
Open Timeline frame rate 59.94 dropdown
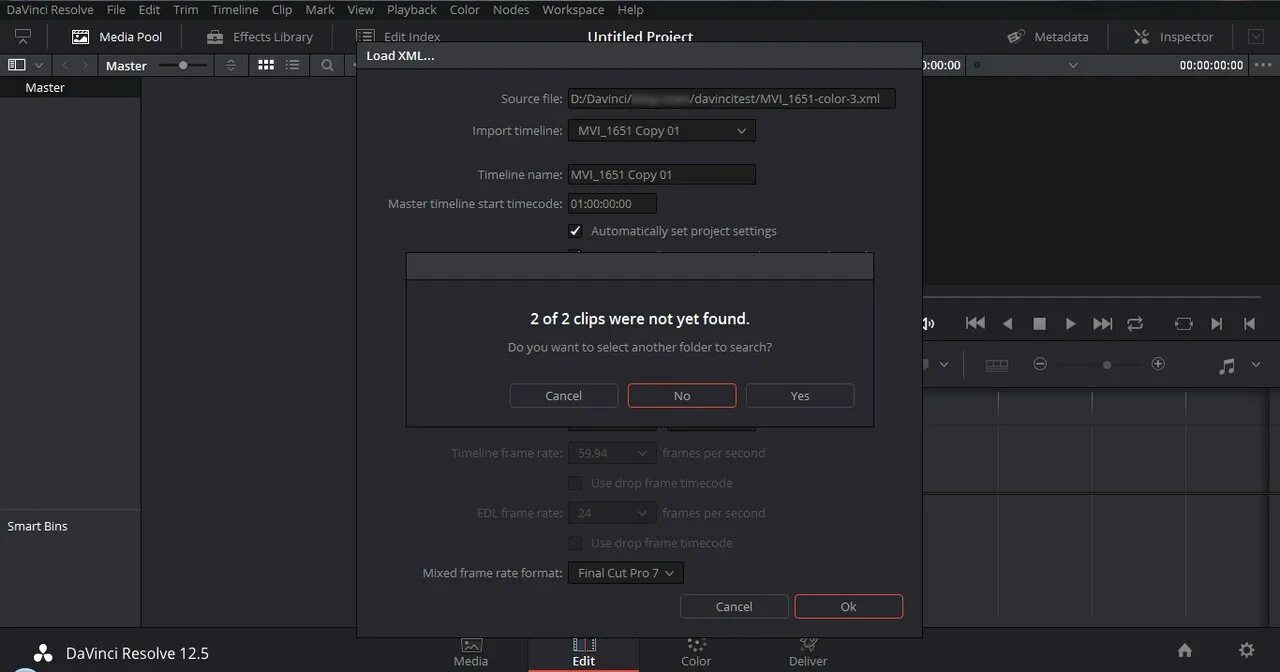(x=612, y=453)
